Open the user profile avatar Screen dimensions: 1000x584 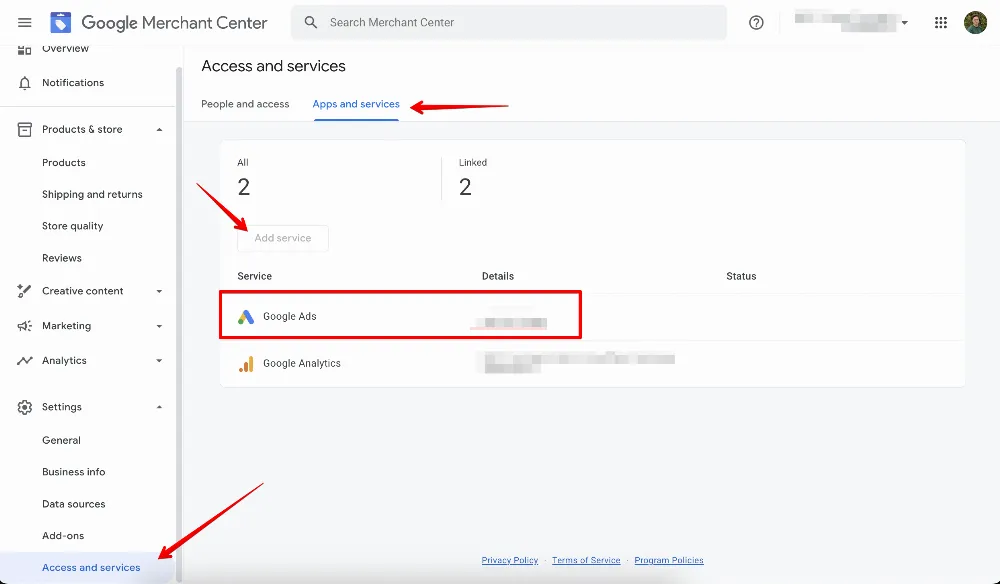click(975, 22)
